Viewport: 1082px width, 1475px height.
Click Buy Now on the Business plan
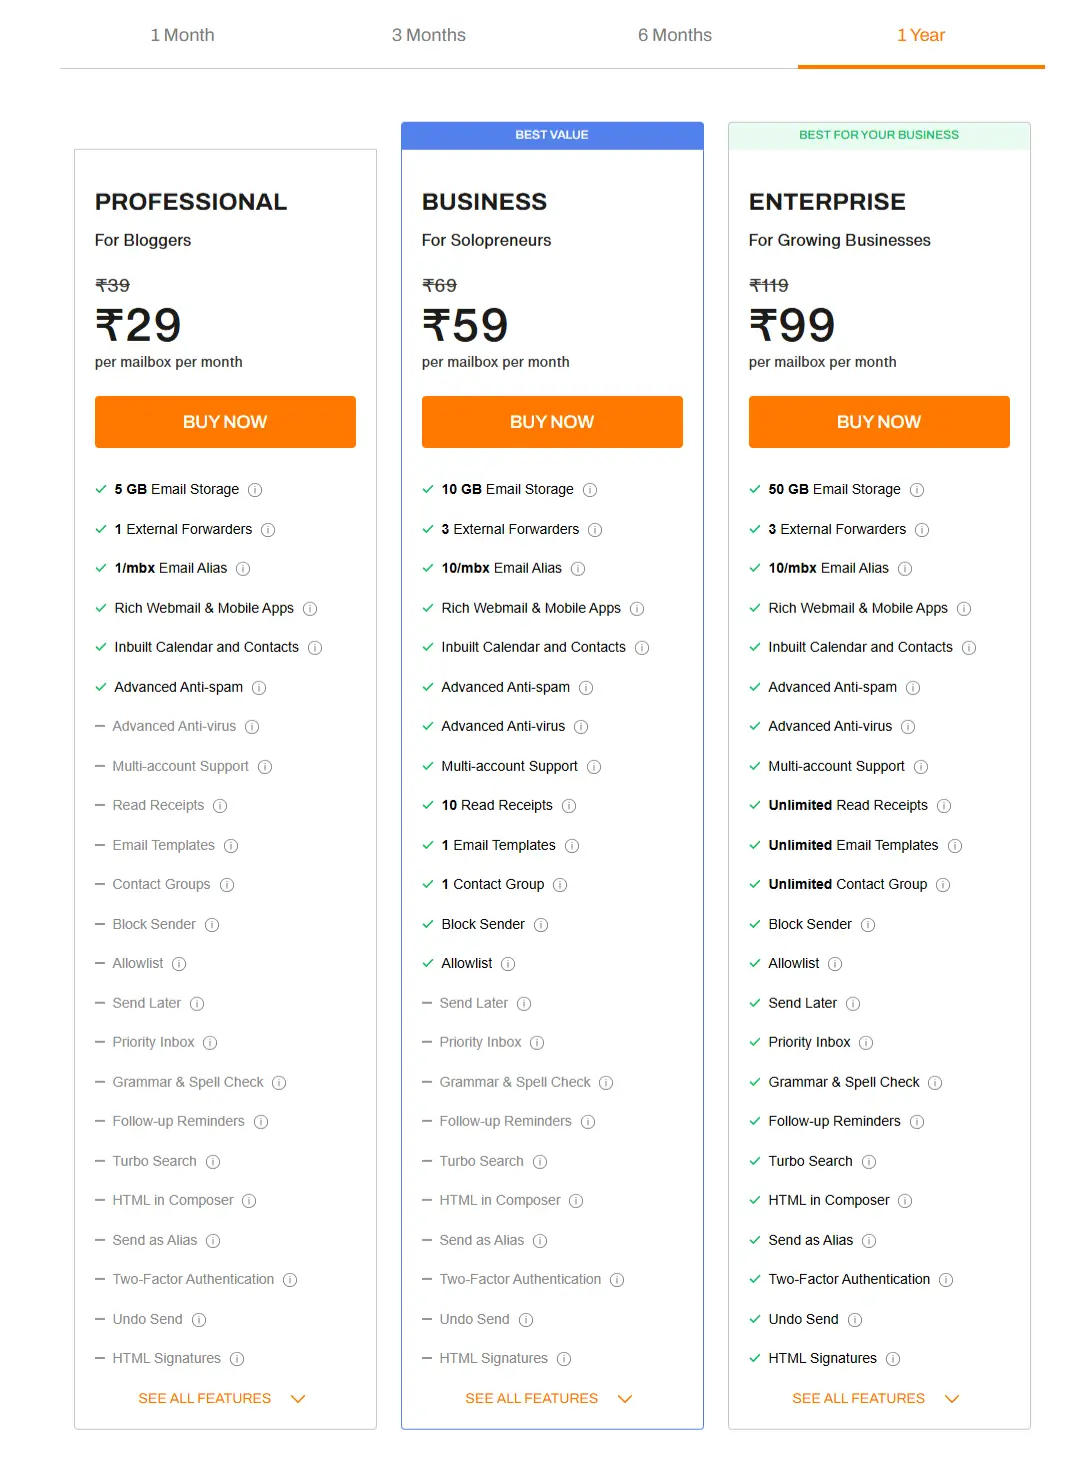[551, 421]
